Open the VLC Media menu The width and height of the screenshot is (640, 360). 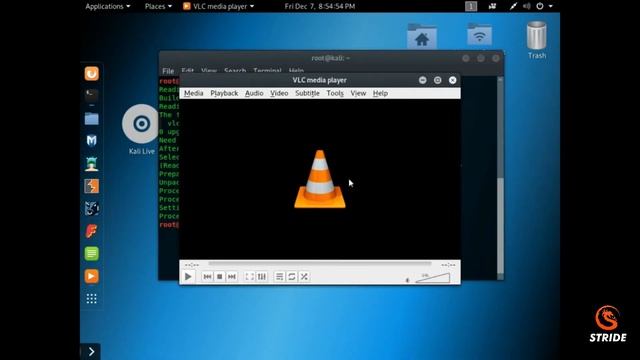[193, 93]
